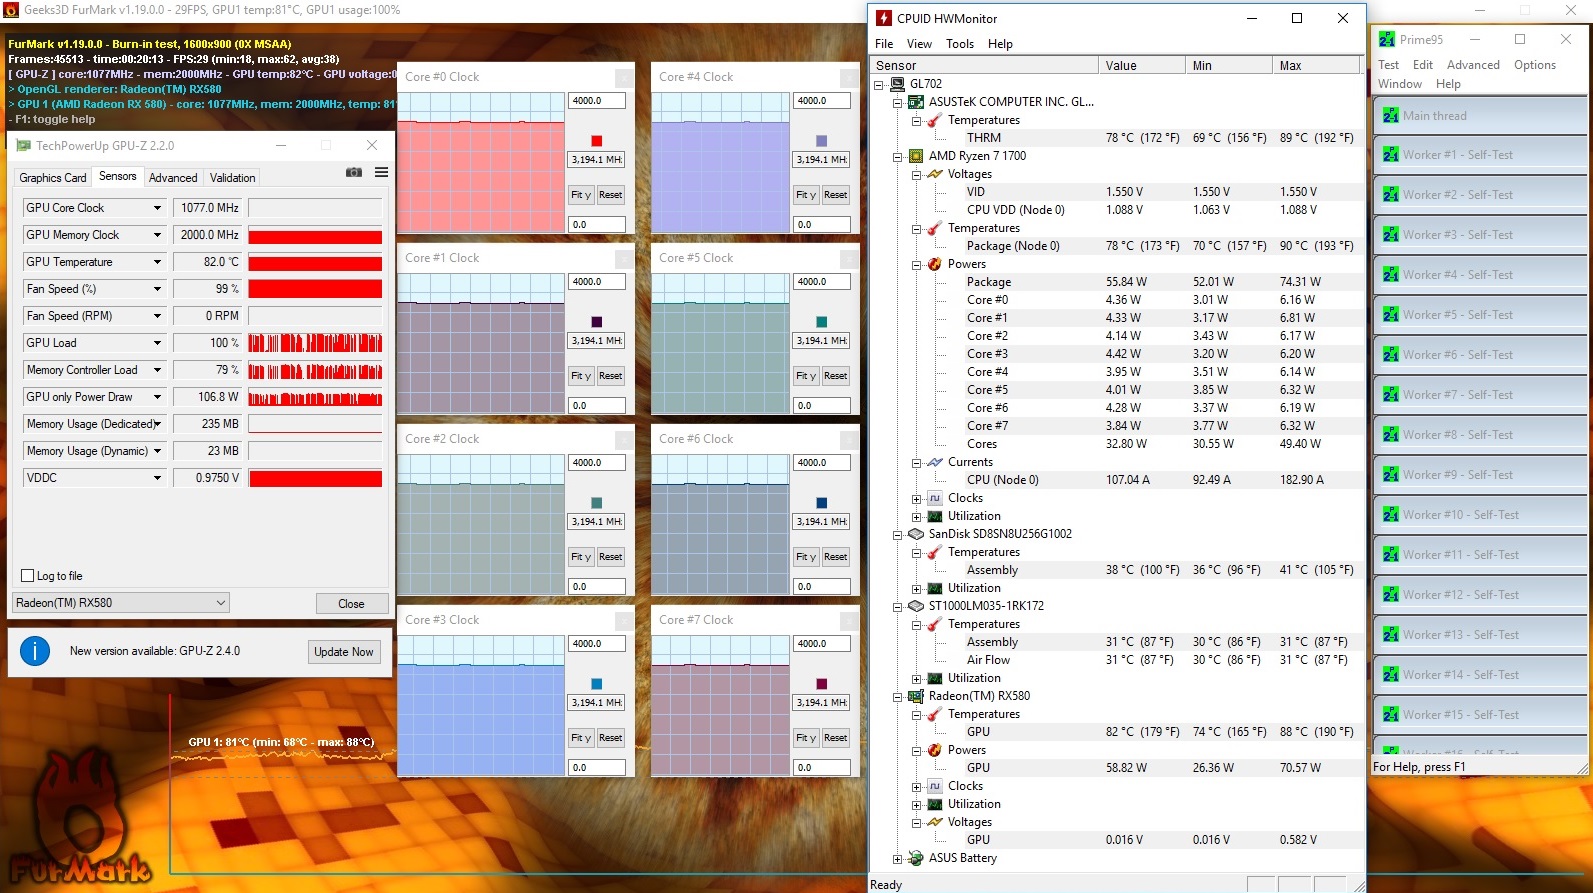Click the Value column header in HWMonitor
This screenshot has width=1593, height=893.
[1142, 66]
